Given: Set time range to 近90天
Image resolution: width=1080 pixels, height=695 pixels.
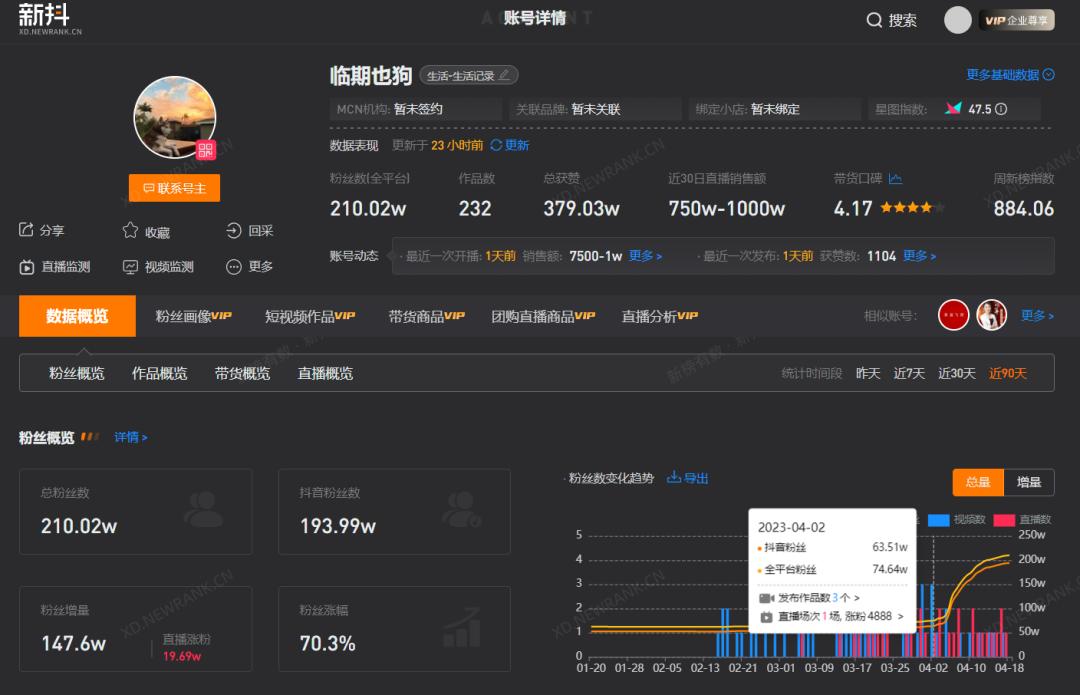Looking at the screenshot, I should tap(1008, 373).
